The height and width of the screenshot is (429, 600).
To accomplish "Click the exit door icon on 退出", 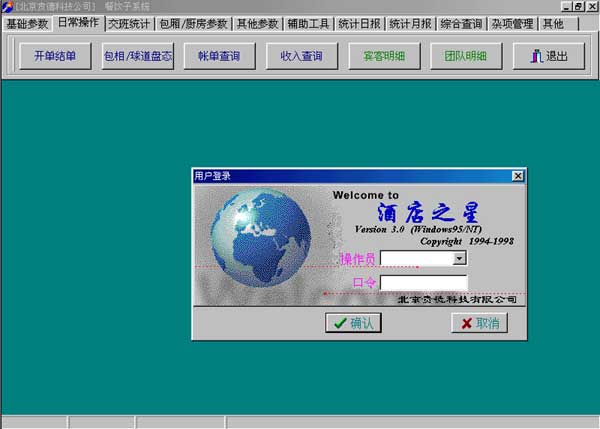I will click(536, 56).
